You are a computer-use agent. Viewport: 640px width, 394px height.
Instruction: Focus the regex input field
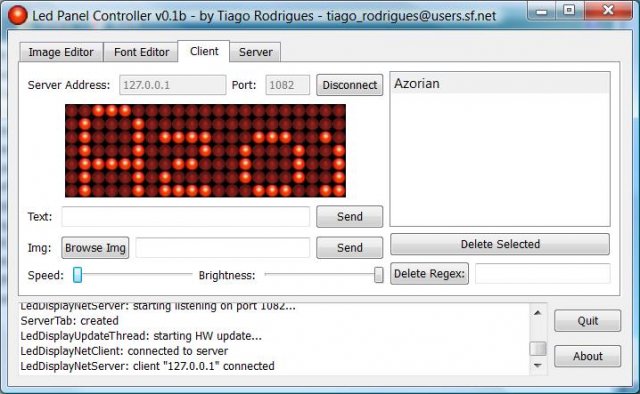[x=543, y=274]
